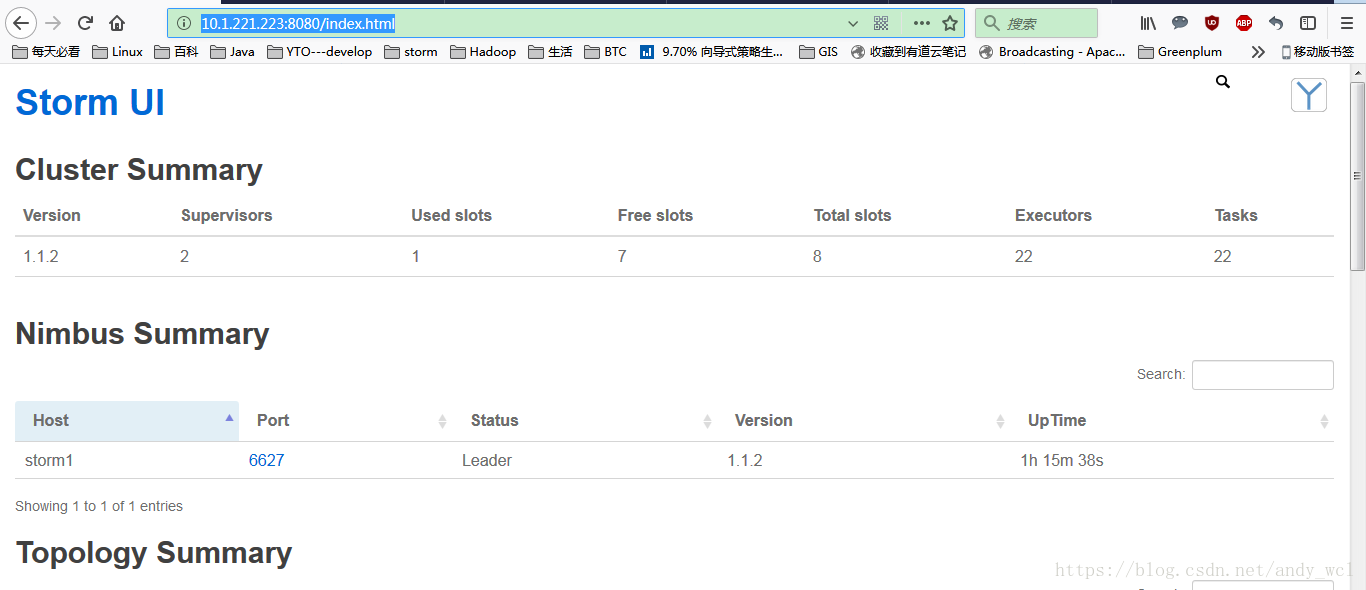The image size is (1366, 590).
Task: Open the Linux bookmarks folder
Action: (118, 52)
